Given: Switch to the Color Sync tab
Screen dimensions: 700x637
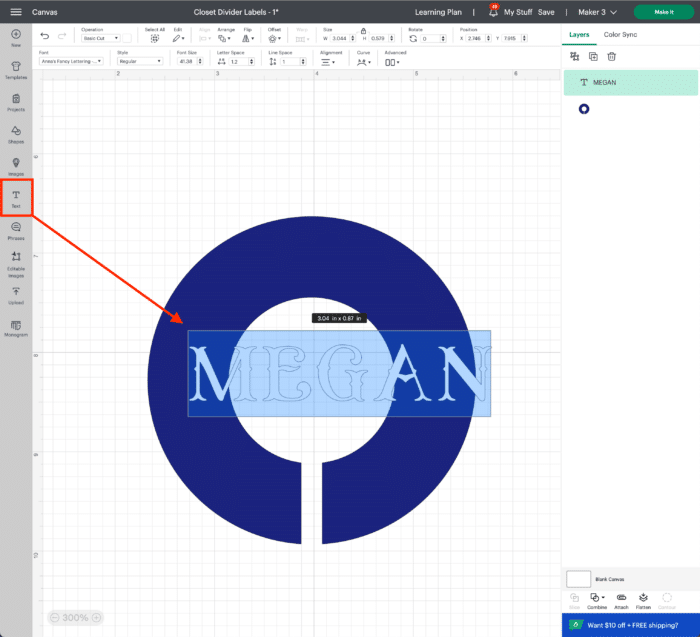Looking at the screenshot, I should tap(620, 35).
